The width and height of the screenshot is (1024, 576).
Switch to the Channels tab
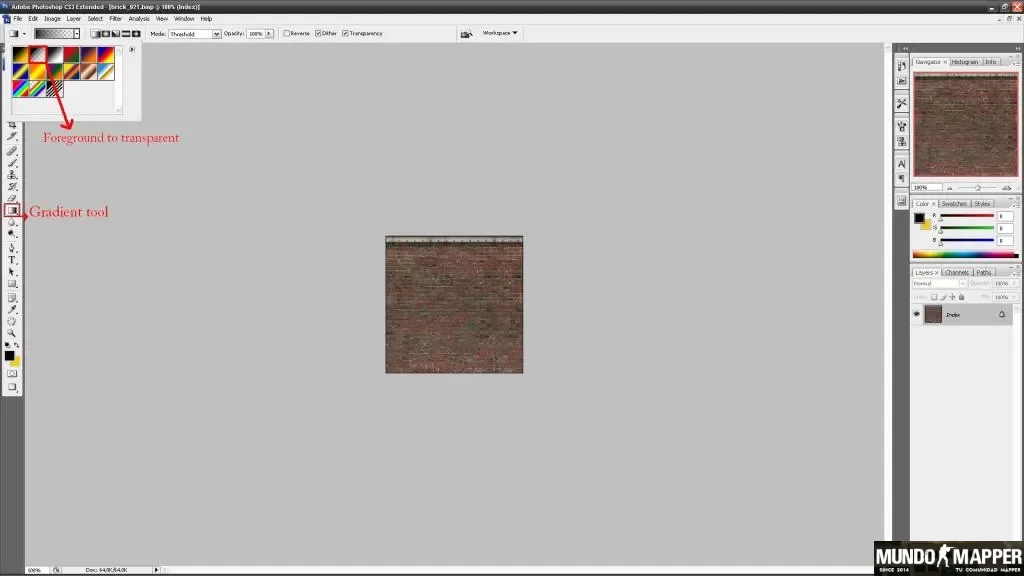click(957, 272)
